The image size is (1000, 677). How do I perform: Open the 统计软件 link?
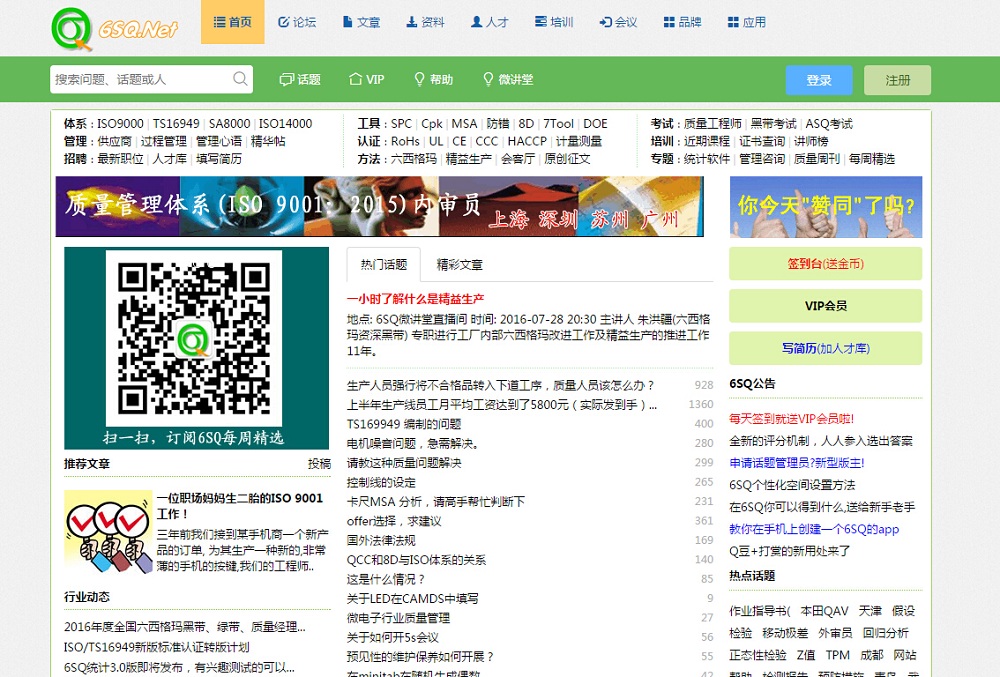click(x=707, y=159)
